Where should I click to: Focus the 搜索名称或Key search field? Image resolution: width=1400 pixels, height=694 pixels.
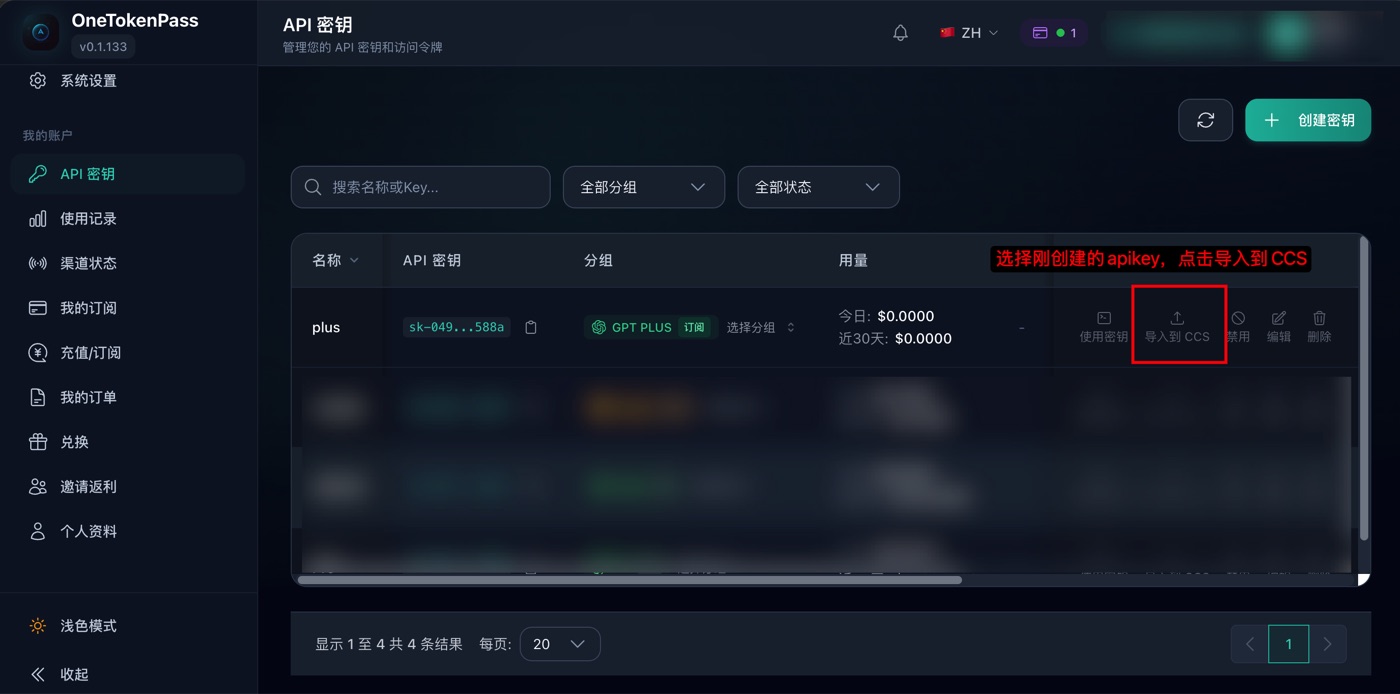coord(421,187)
